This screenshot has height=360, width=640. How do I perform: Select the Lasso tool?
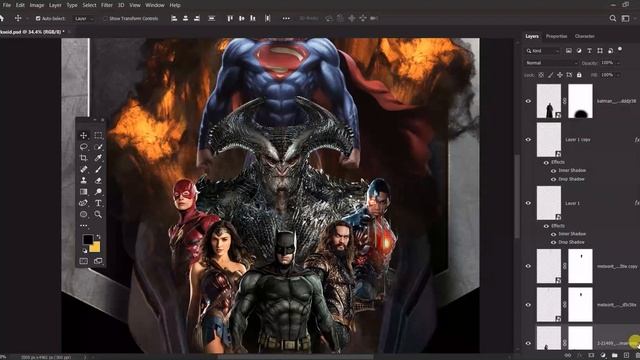pyautogui.click(x=84, y=147)
